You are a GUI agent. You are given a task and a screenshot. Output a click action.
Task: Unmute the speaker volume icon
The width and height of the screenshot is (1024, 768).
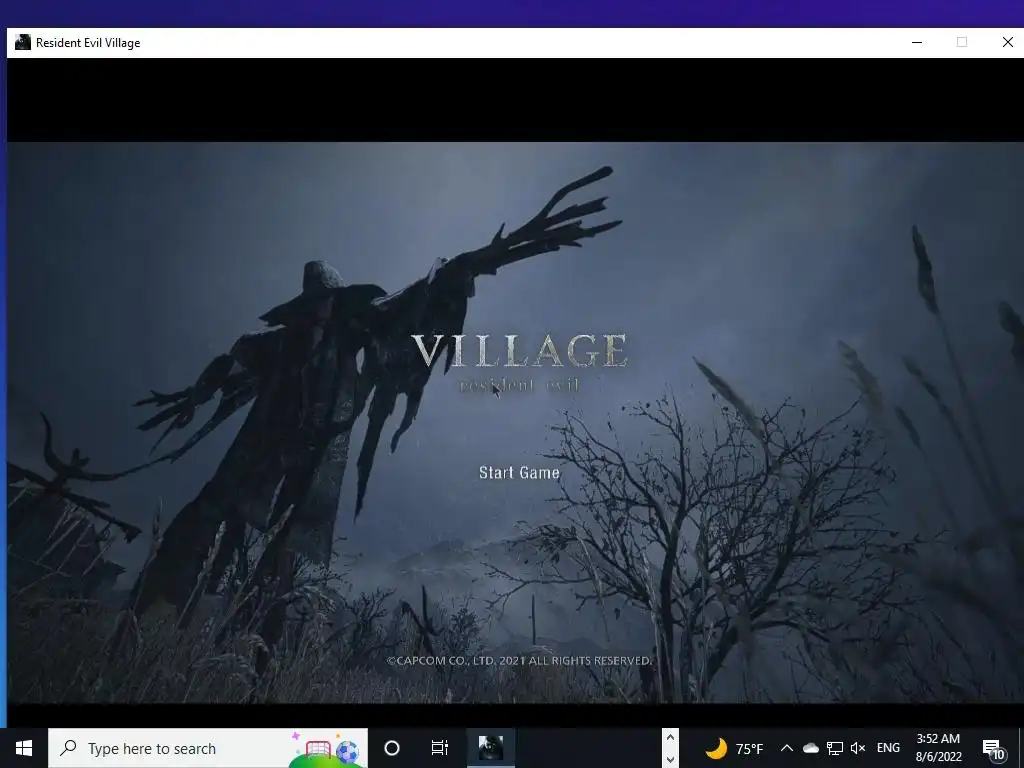point(858,748)
